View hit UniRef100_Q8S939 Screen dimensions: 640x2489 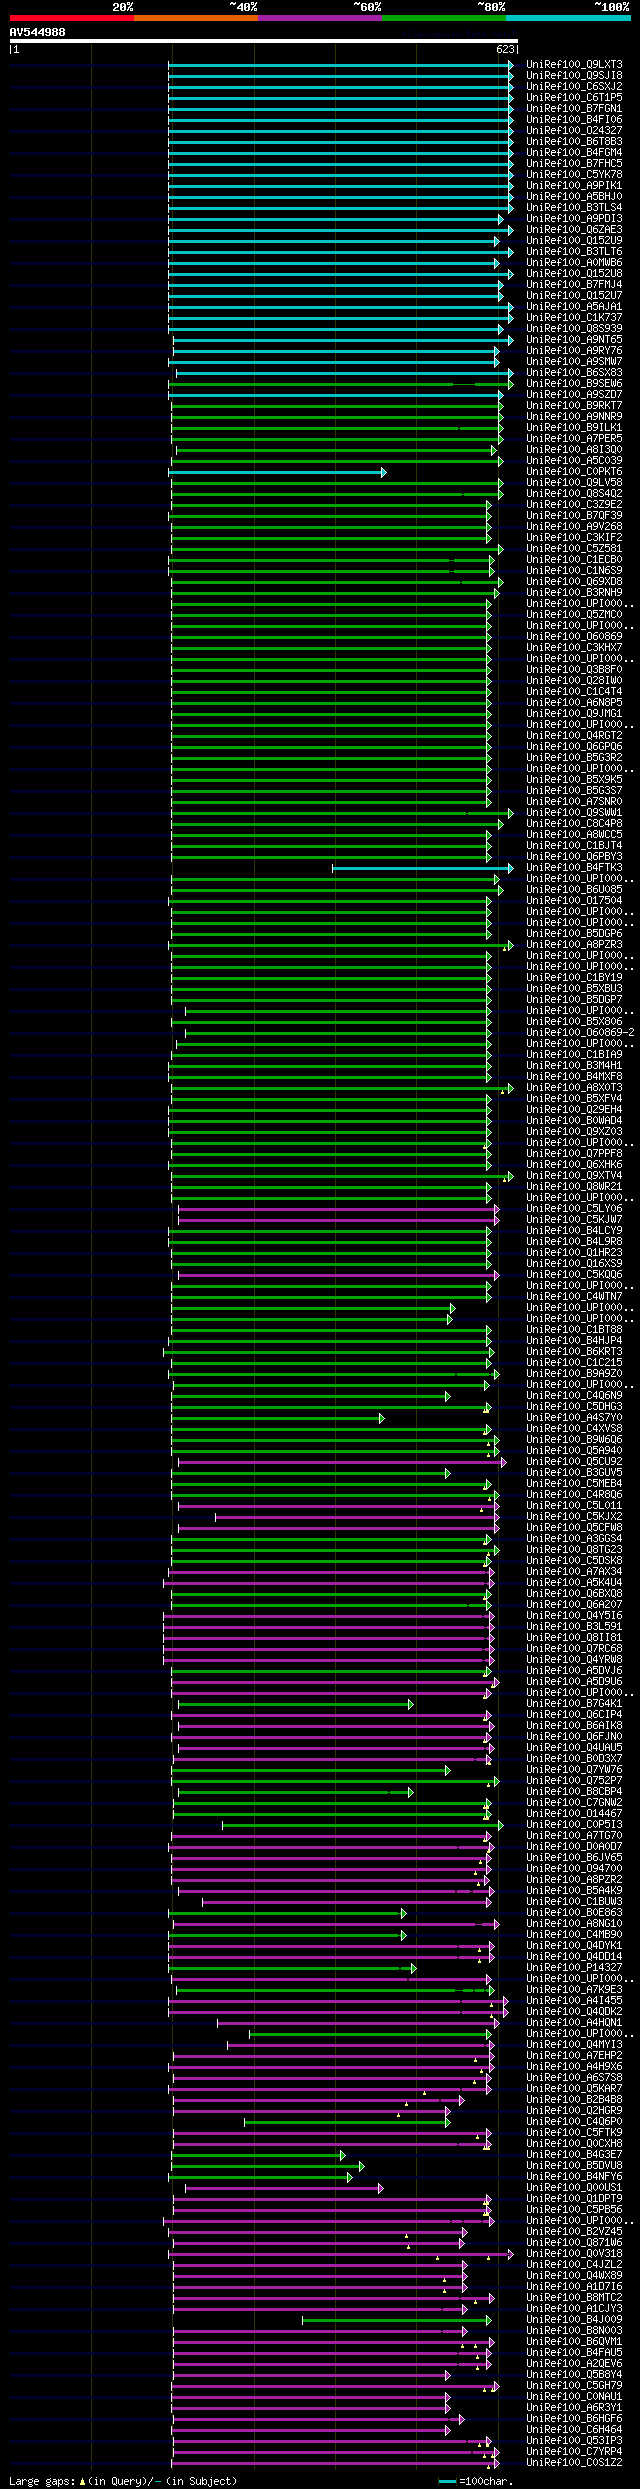pyautogui.click(x=574, y=329)
